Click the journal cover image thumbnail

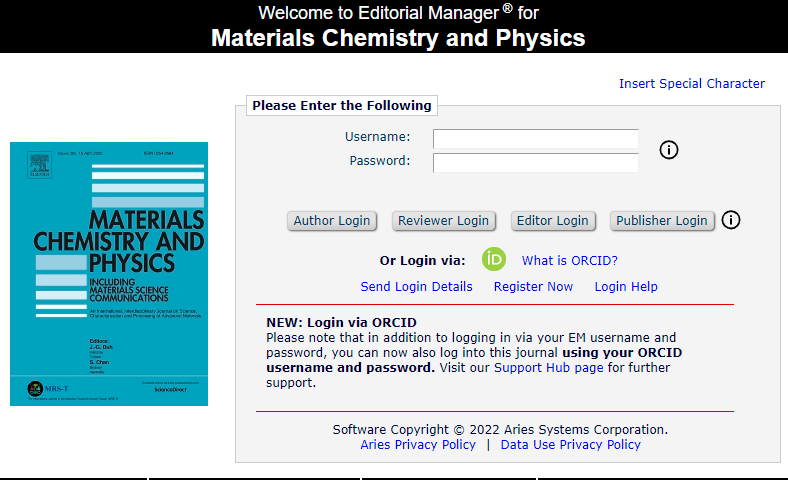coord(109,273)
